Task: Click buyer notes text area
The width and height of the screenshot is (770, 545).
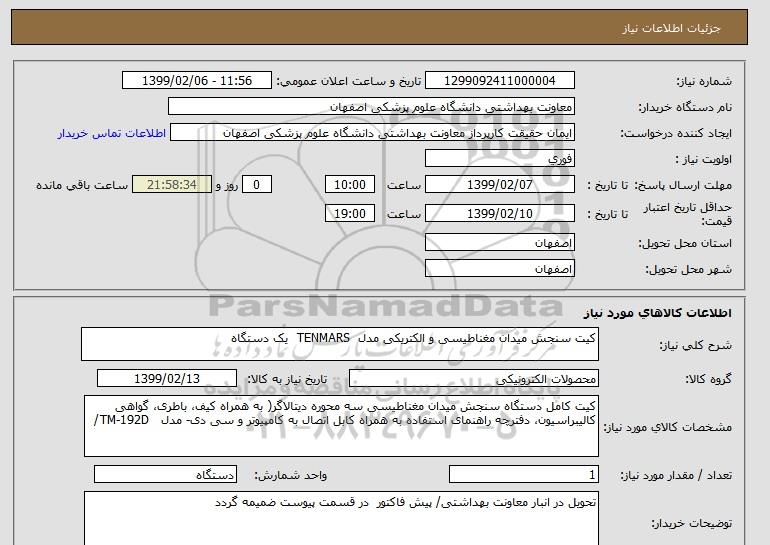Action: (341, 518)
